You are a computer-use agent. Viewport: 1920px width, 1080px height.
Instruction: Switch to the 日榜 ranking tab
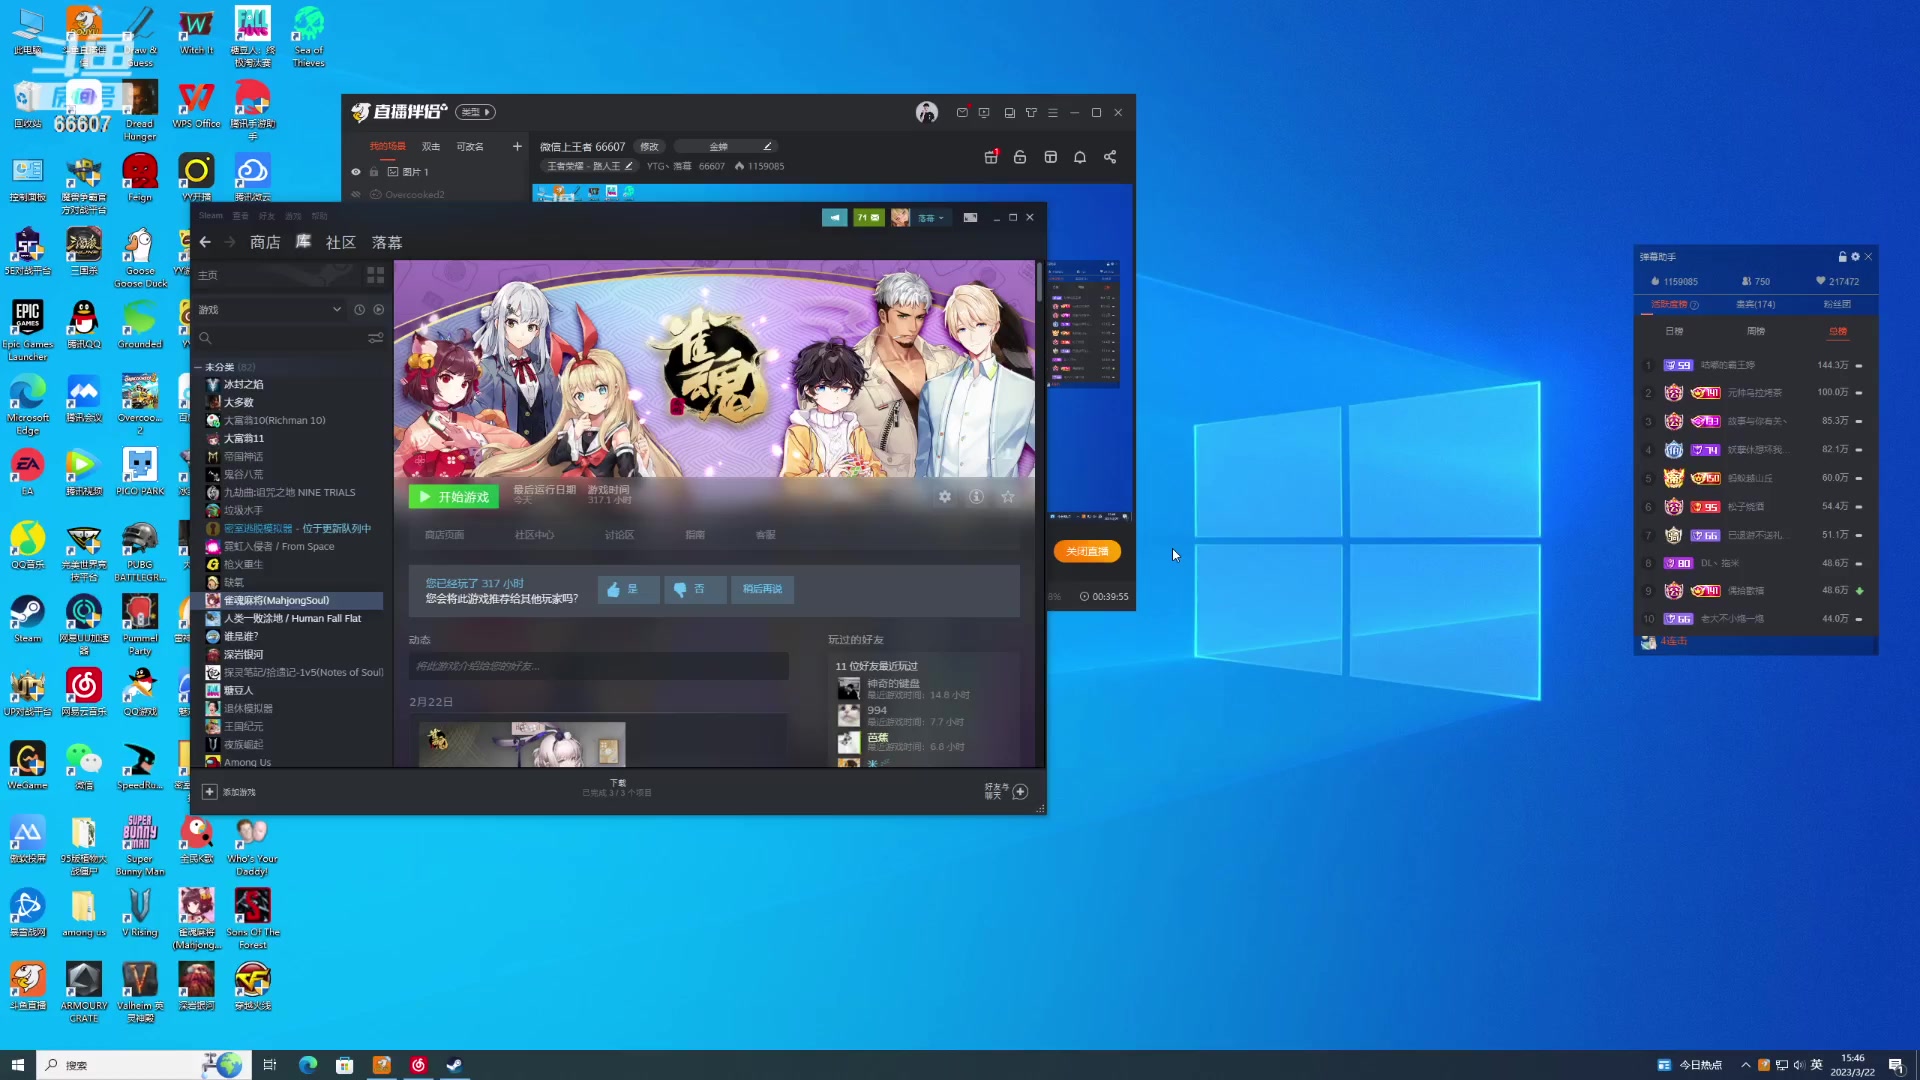click(x=1674, y=331)
